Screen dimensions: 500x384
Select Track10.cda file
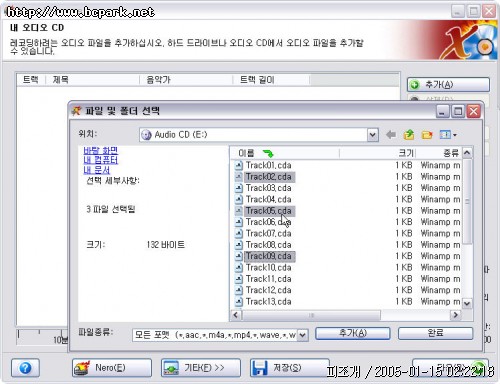click(x=269, y=267)
